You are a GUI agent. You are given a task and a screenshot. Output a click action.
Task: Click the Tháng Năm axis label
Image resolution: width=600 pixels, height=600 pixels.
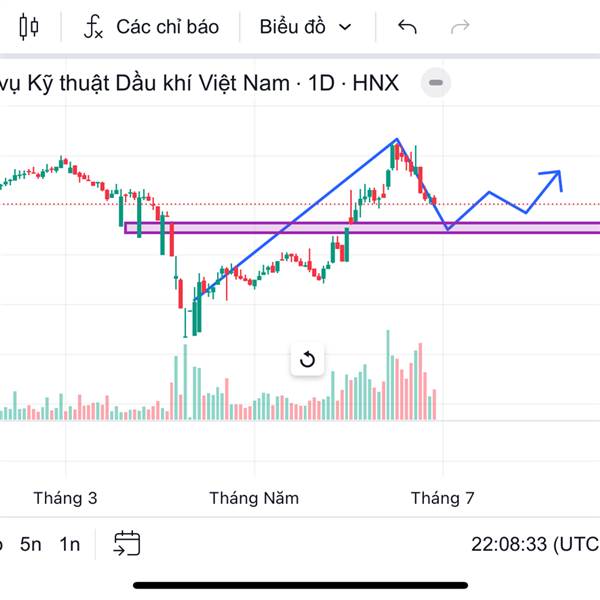click(254, 498)
